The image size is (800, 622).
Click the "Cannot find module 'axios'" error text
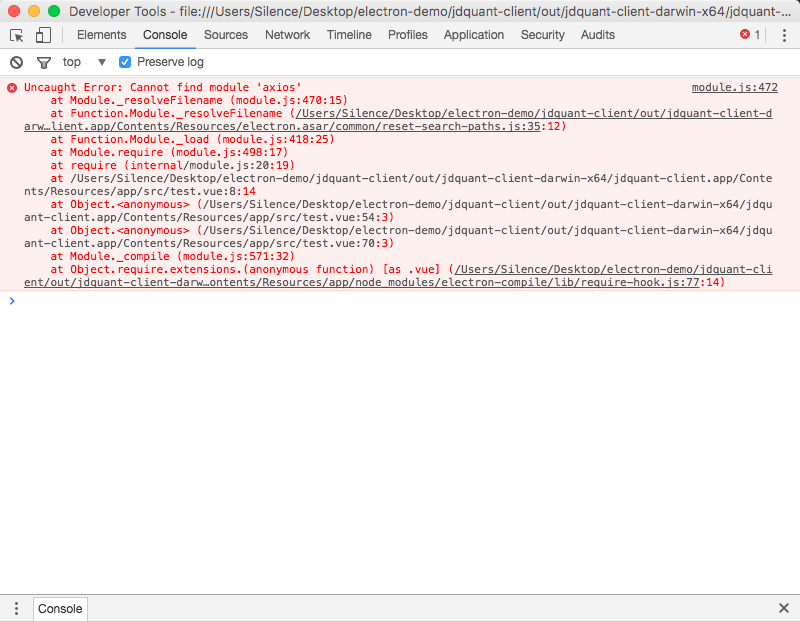click(215, 87)
